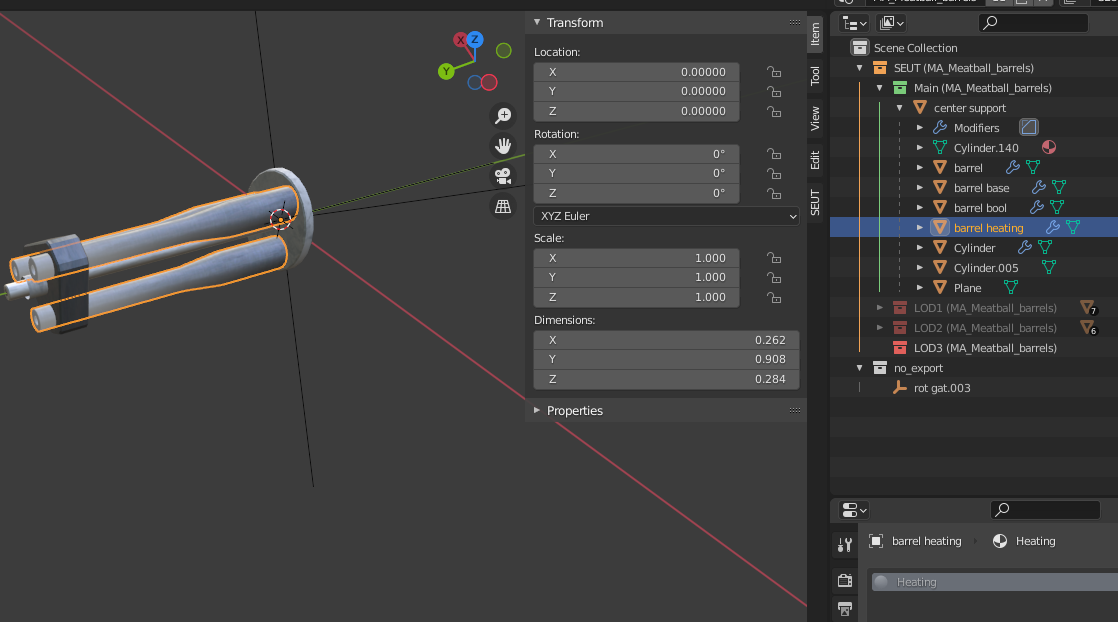Select Cylinder.140 mesh data row
The width and height of the screenshot is (1118, 622).
click(x=986, y=148)
